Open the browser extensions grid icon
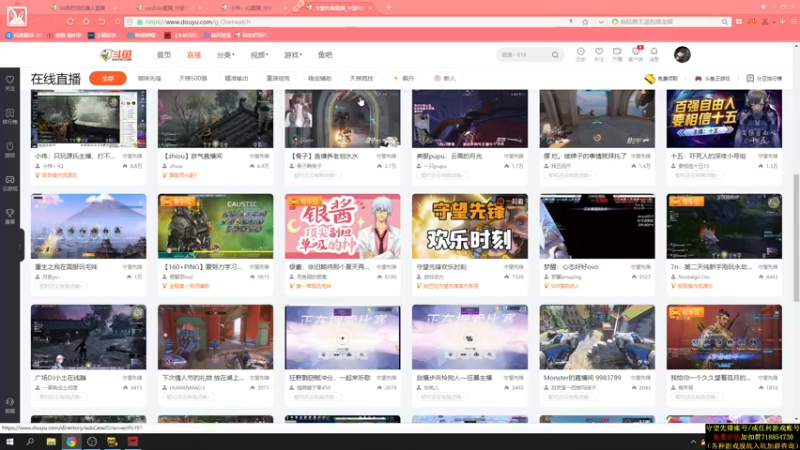Screen dimensions: 800x450 pos(739,22)
